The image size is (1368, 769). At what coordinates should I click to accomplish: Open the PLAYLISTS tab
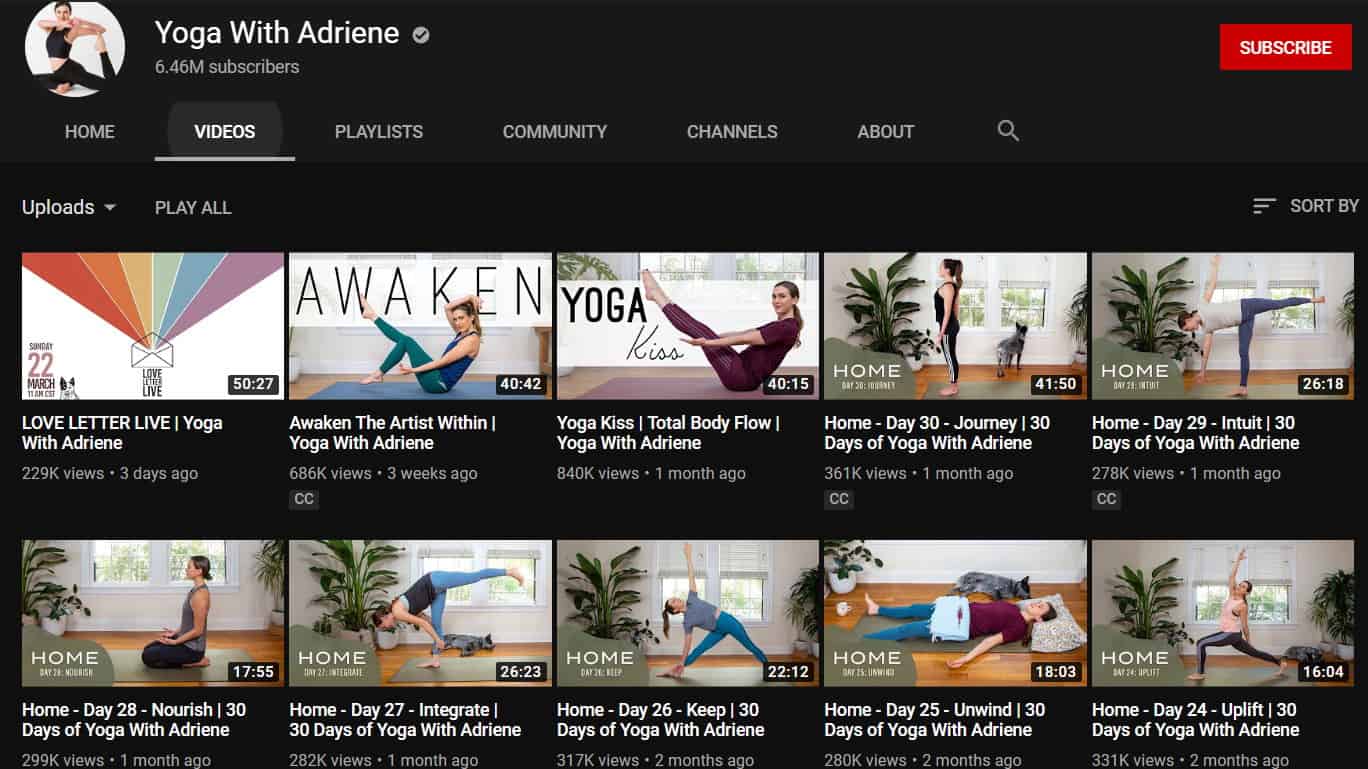[x=379, y=131]
